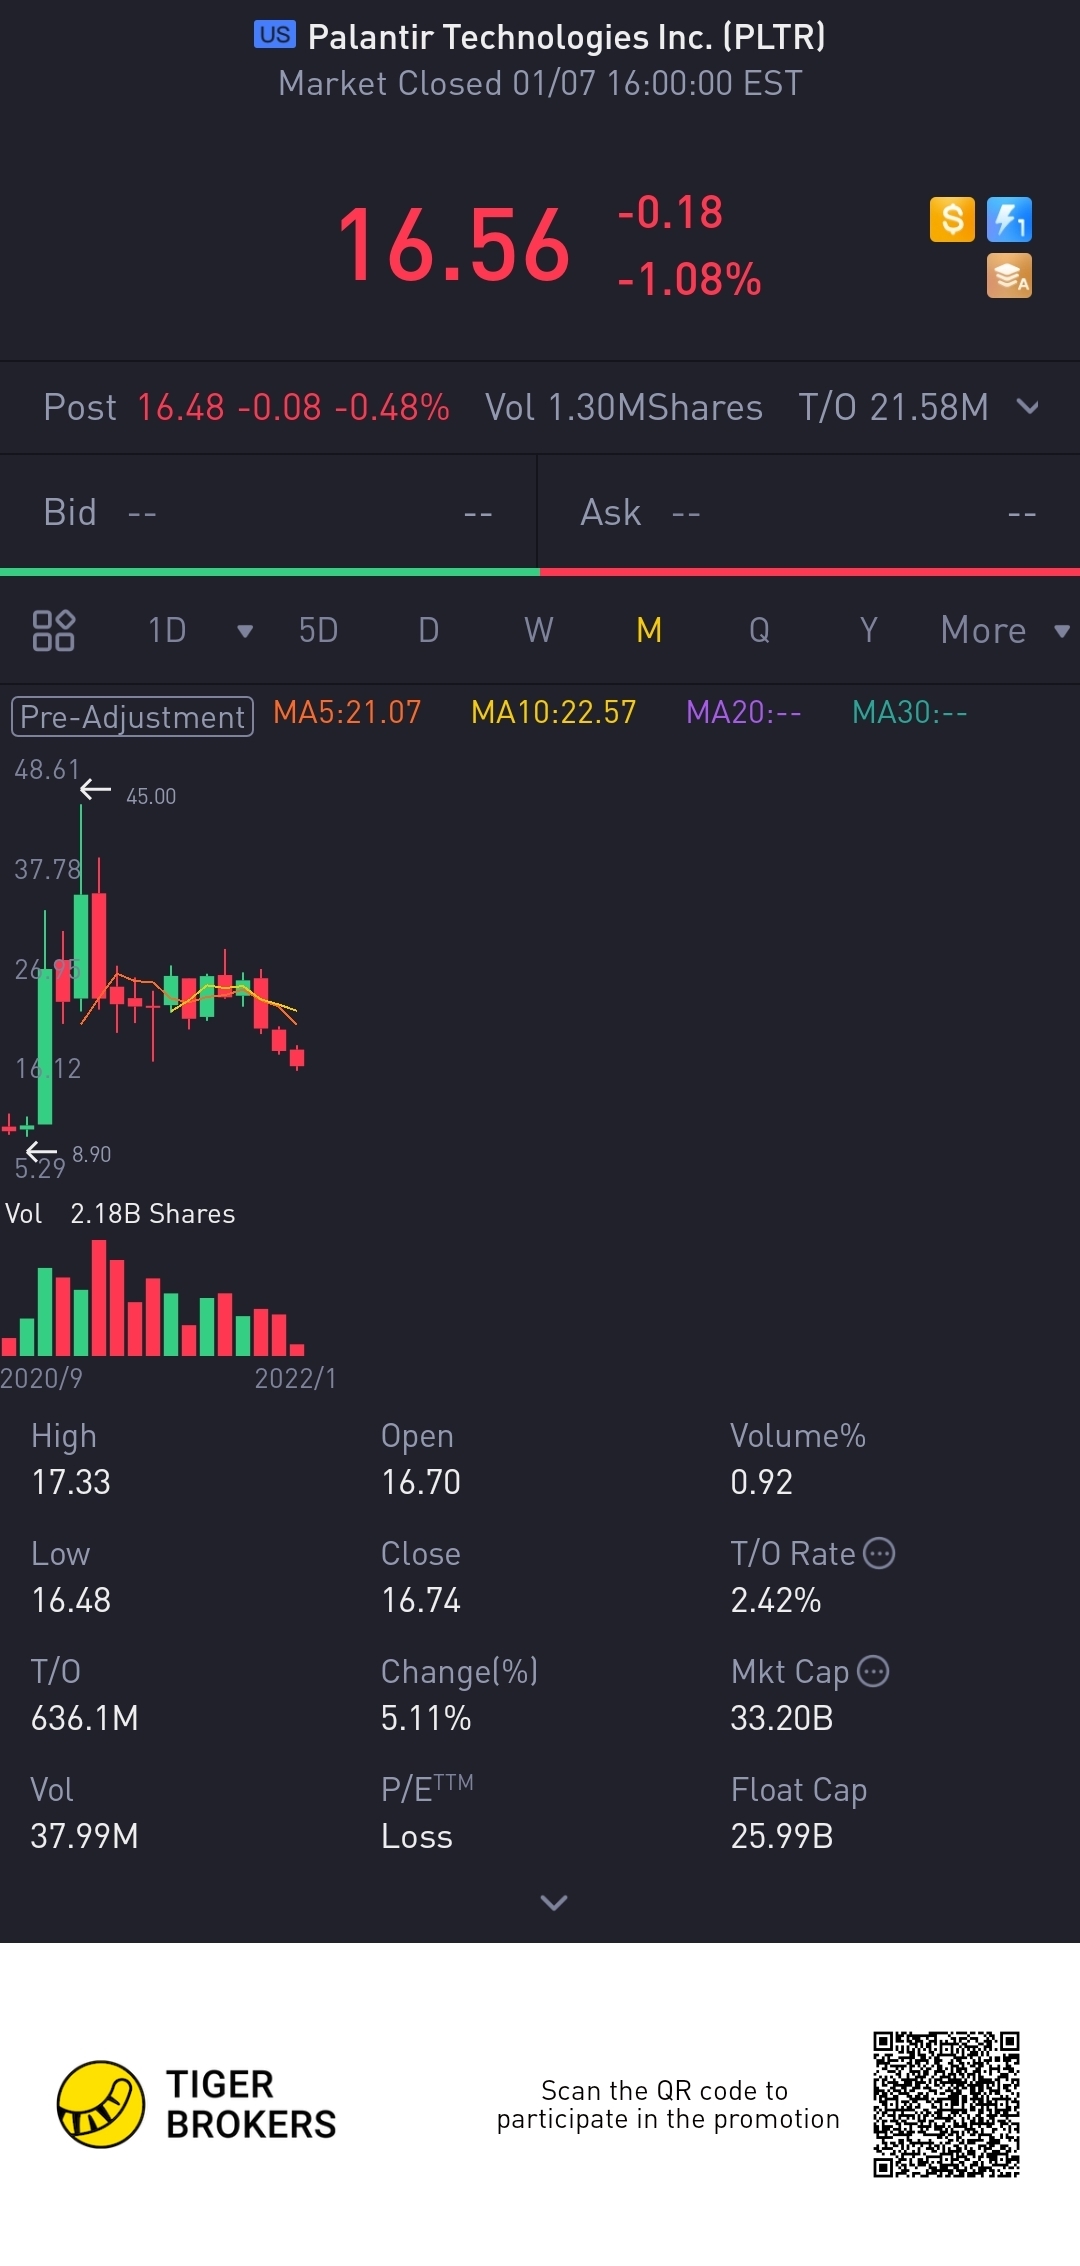Switch to the 5D chart tab
This screenshot has width=1080, height=2266.
318,630
